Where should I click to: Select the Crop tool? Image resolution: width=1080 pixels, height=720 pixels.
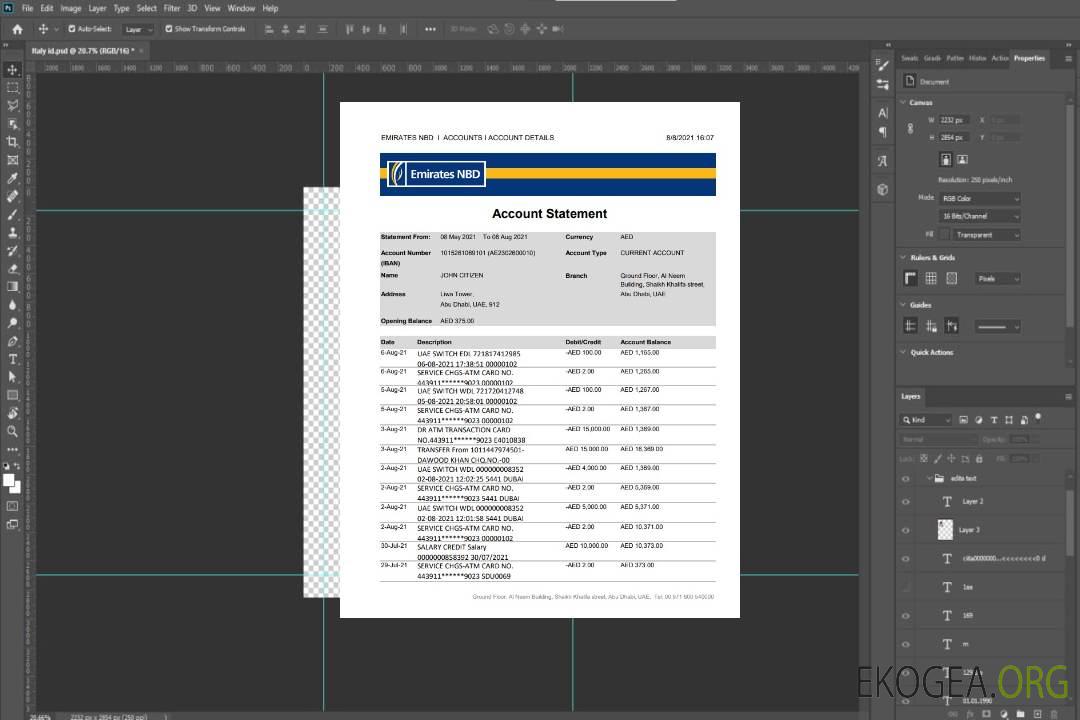click(13, 142)
